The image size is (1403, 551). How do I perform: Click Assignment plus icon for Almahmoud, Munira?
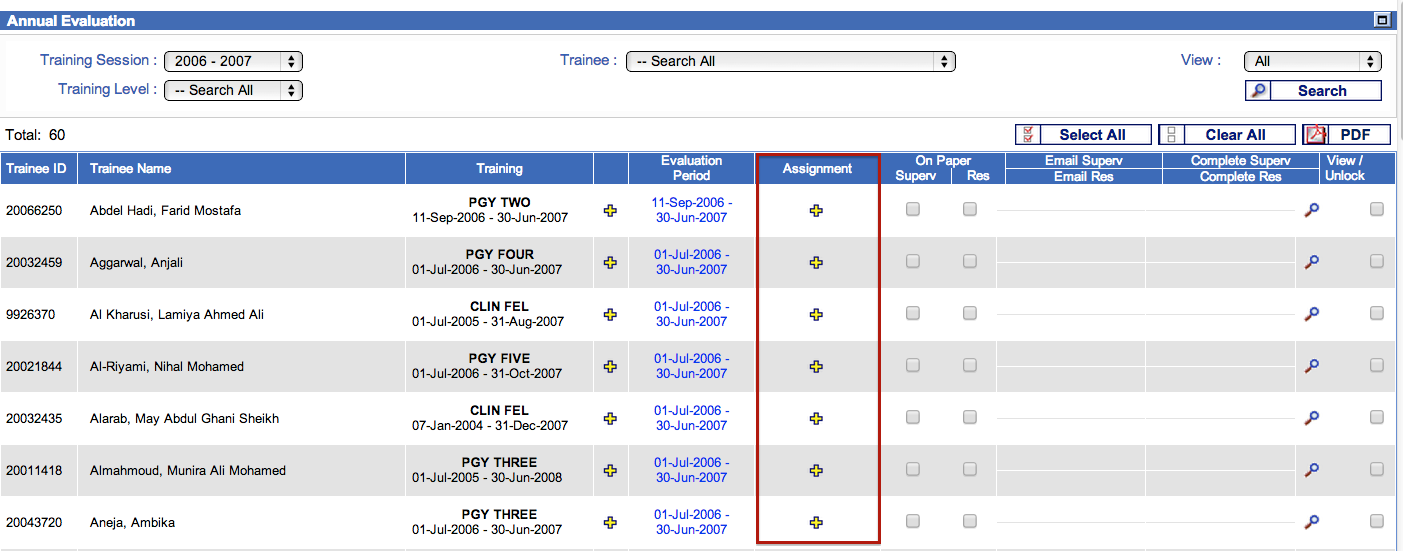[816, 470]
